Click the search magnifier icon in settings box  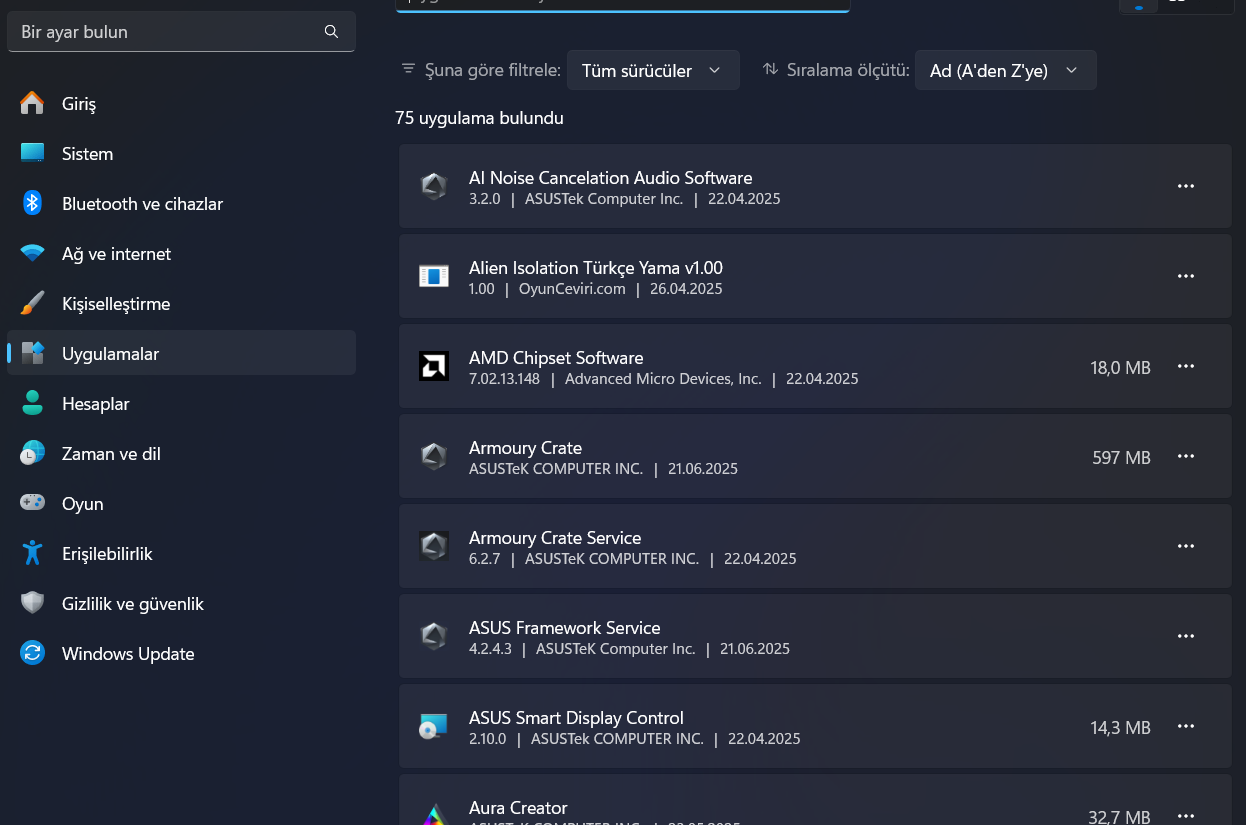coord(331,32)
